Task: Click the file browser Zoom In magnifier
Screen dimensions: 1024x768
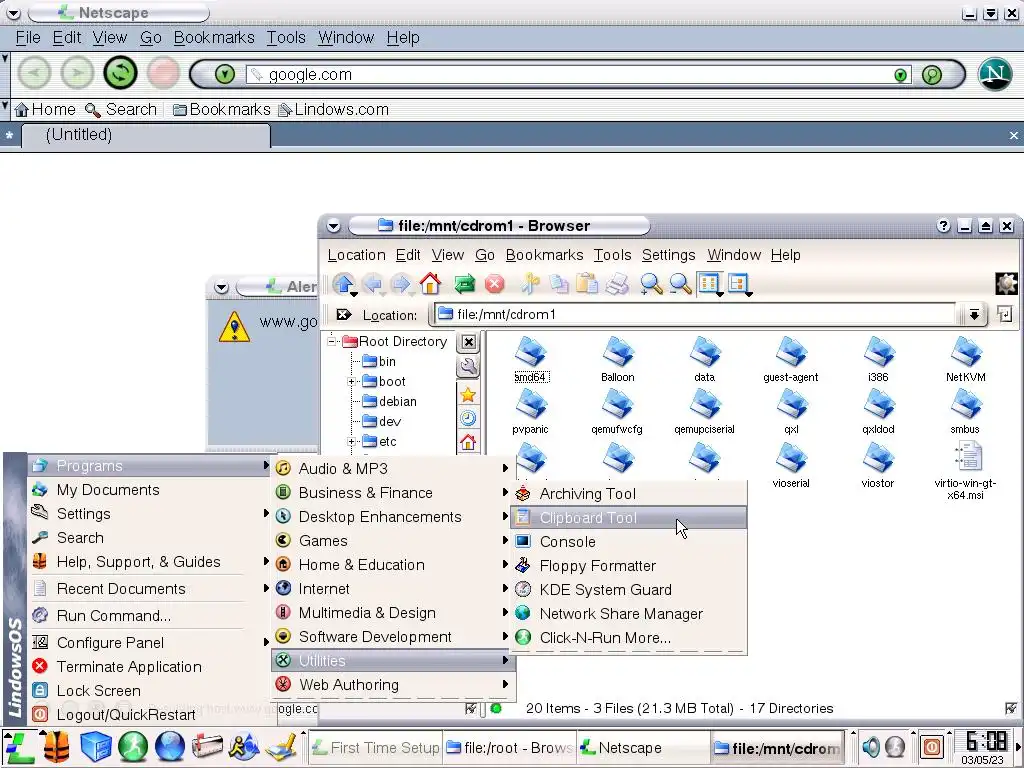Action: pos(650,284)
